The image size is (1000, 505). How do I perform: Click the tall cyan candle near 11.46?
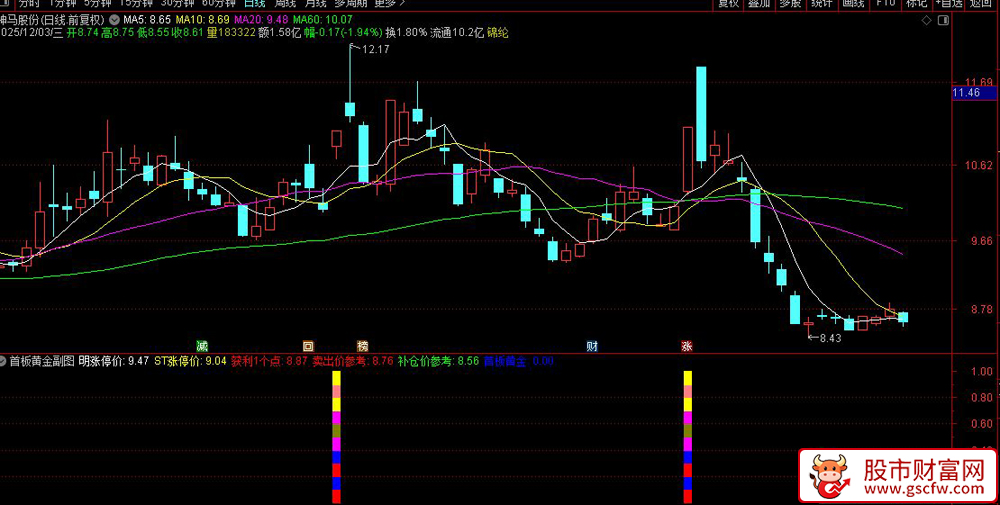coord(701,113)
